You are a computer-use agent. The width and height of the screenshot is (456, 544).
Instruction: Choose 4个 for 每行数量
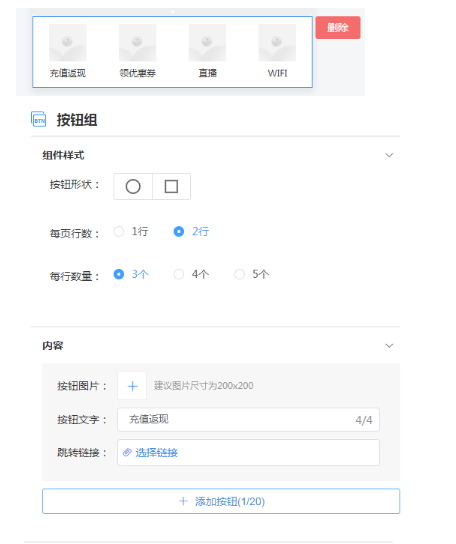click(x=191, y=274)
